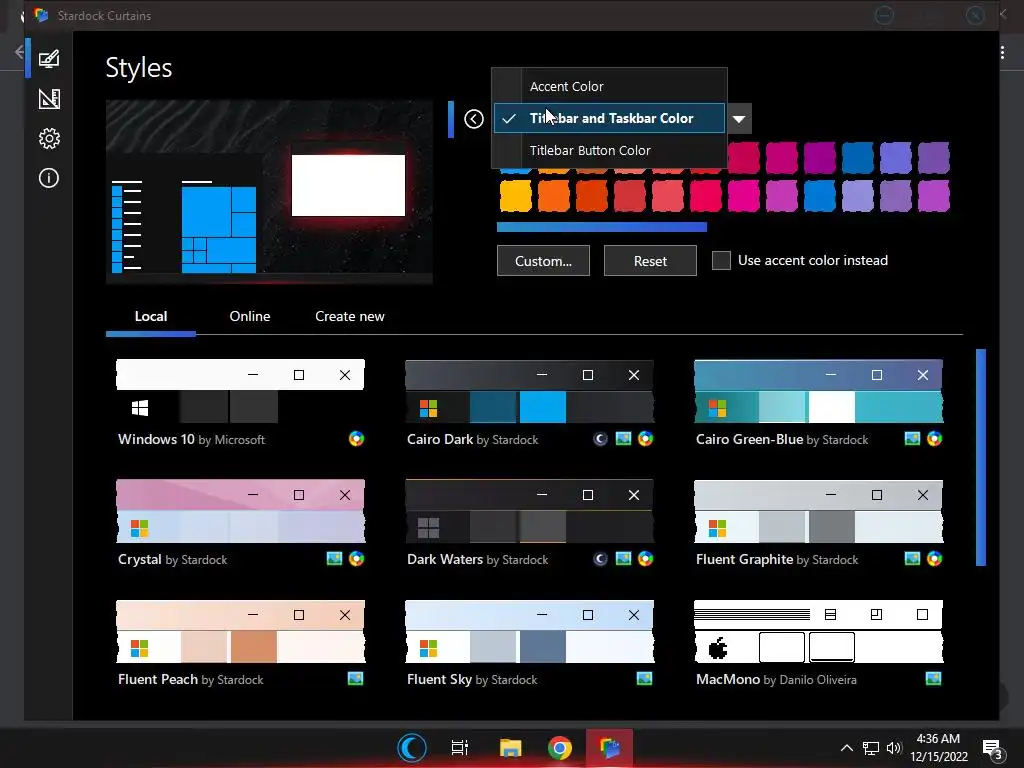1024x768 pixels.
Task: Click the volume speaker tray icon
Action: pos(894,748)
